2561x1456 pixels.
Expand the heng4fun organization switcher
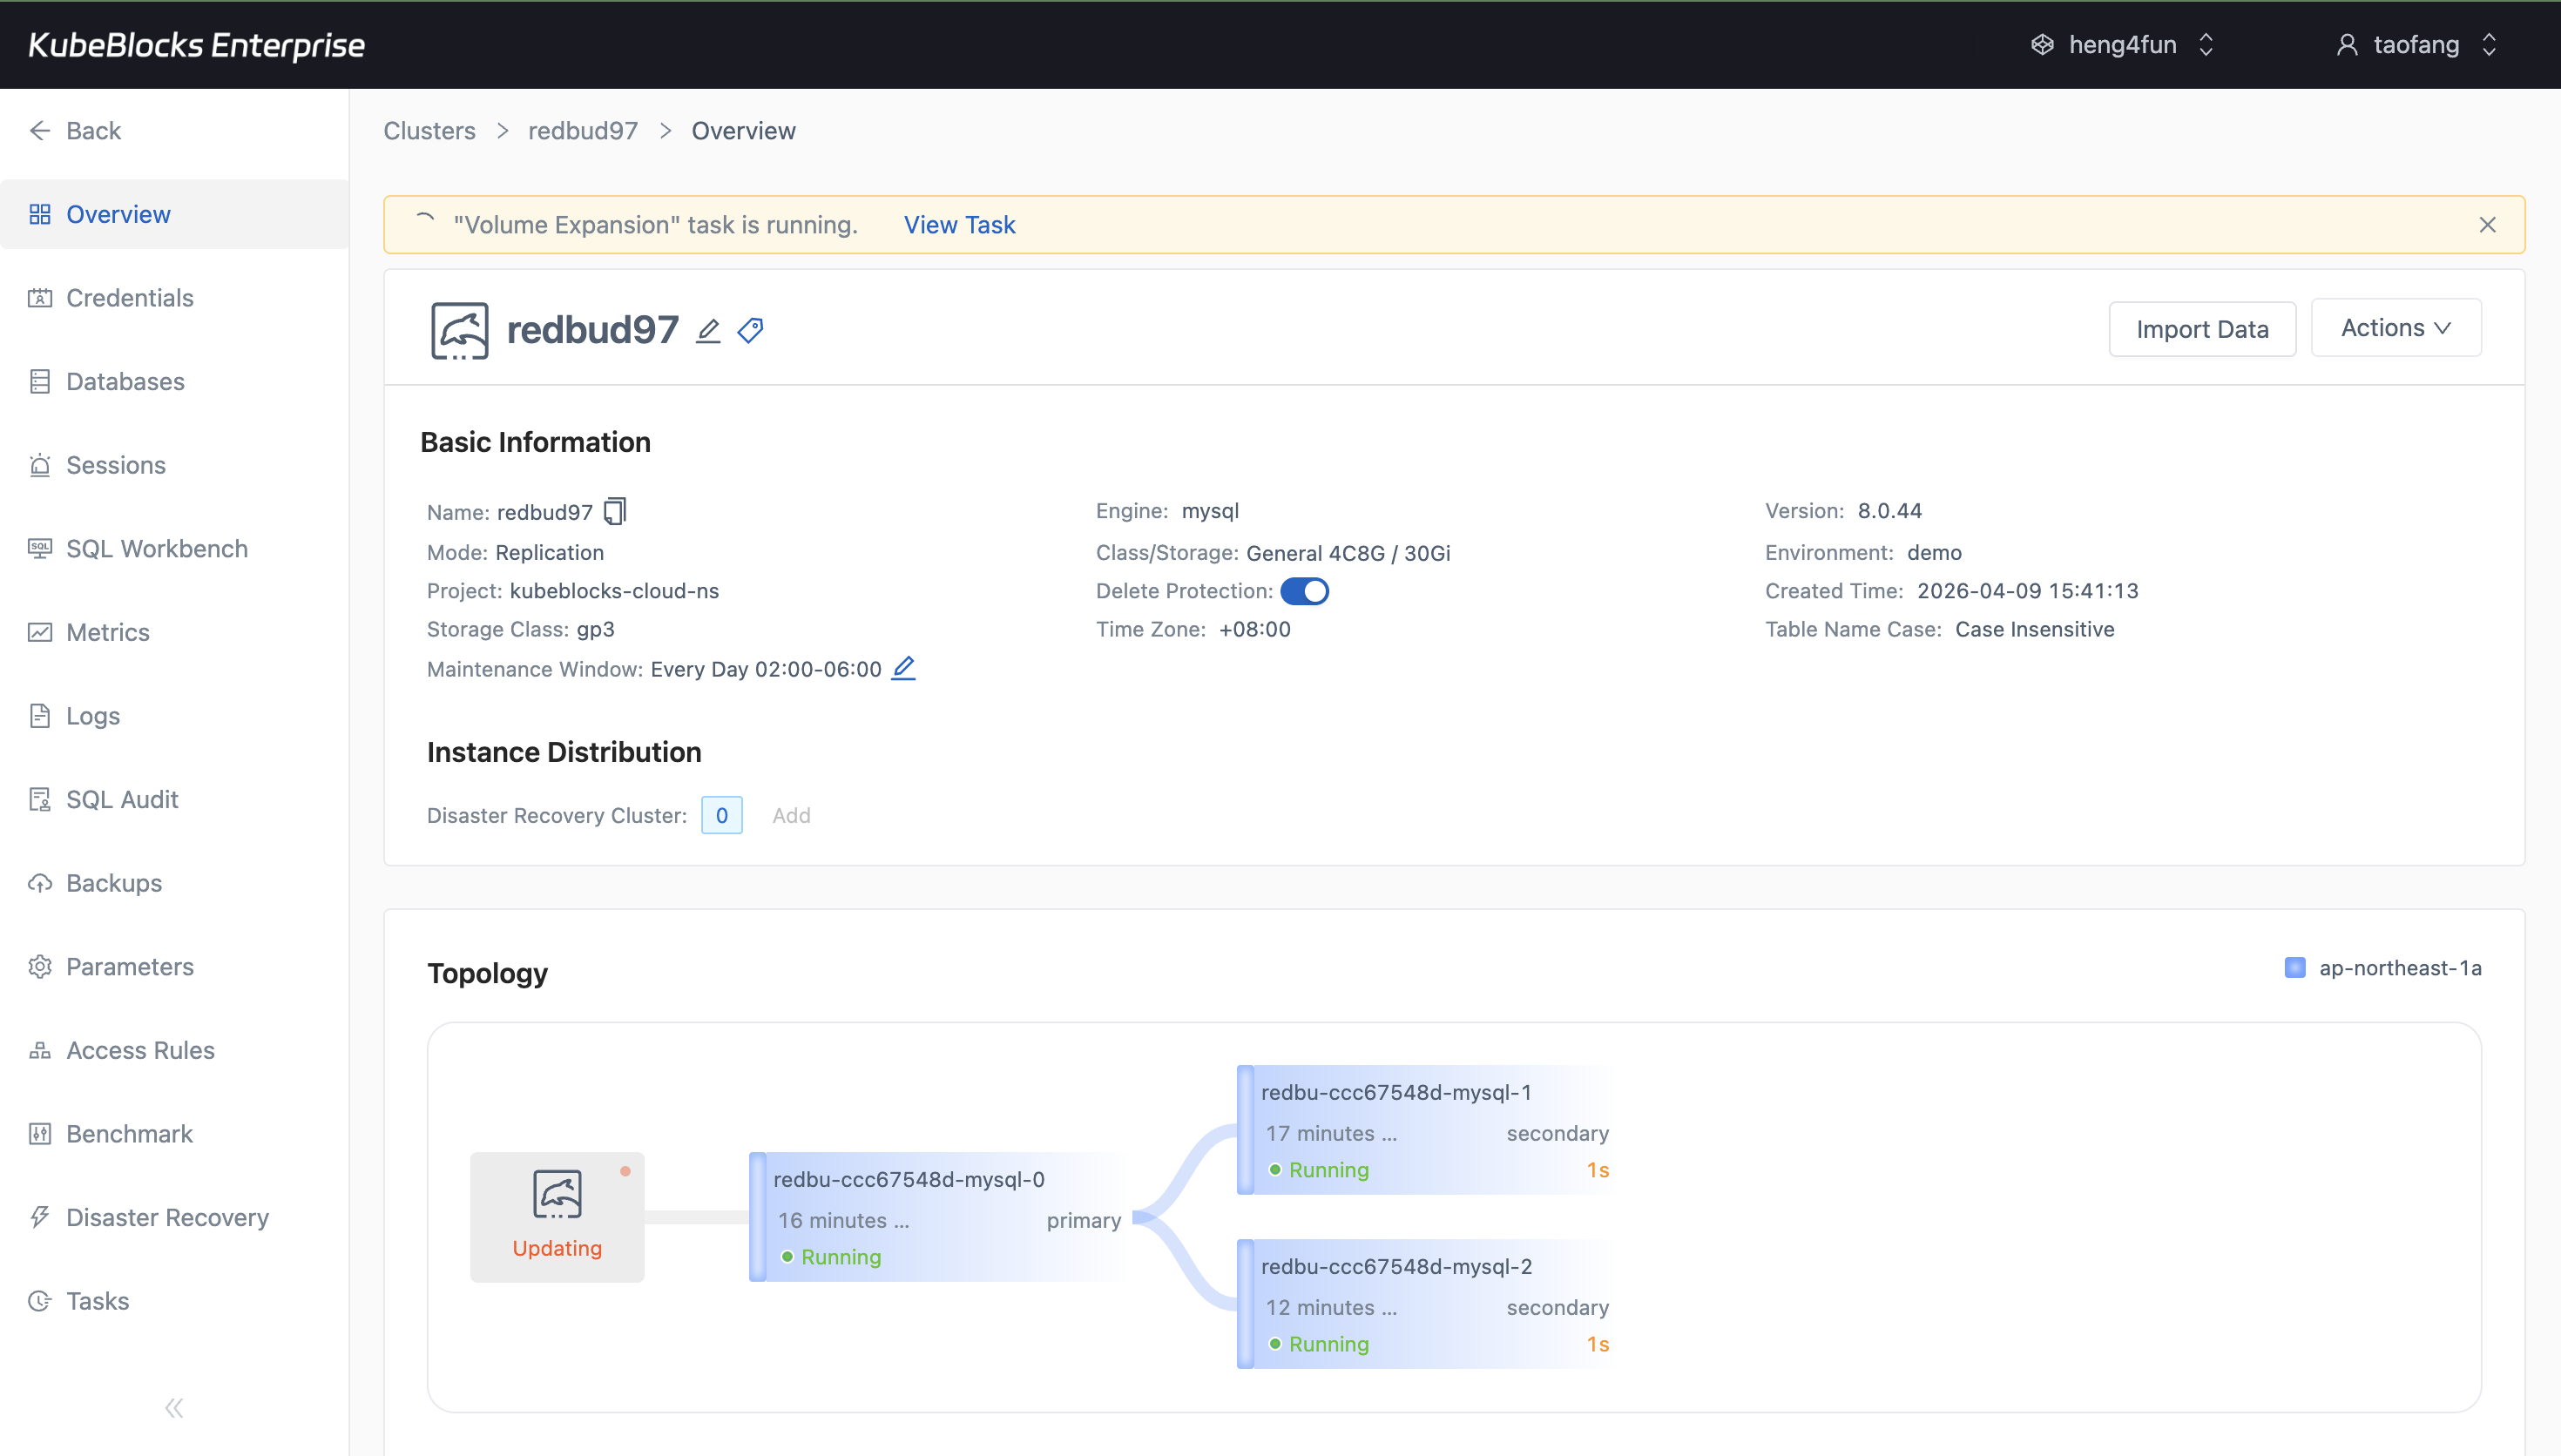pyautogui.click(x=2122, y=44)
